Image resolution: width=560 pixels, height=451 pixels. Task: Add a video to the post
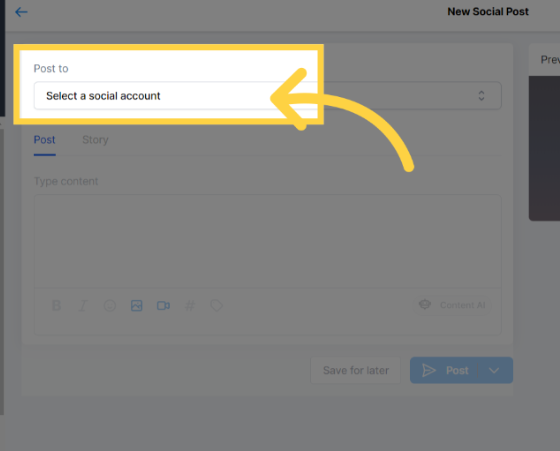pyautogui.click(x=163, y=306)
